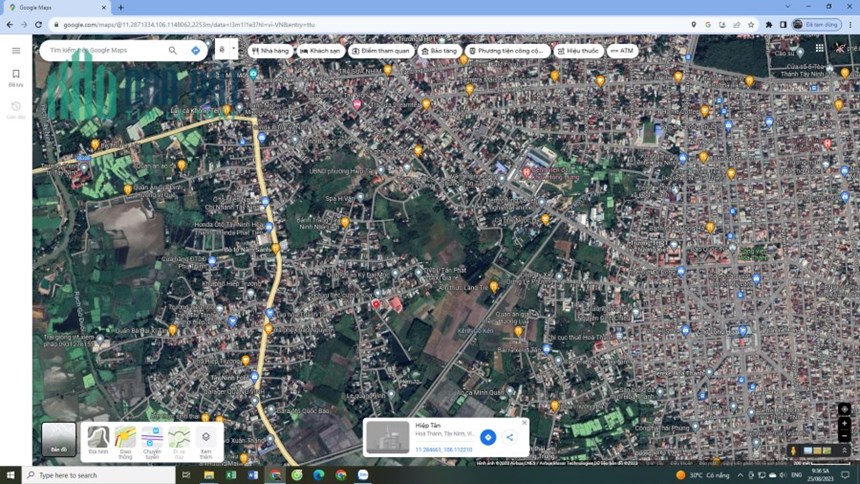Open the tab search dropdown arrow
Image resolution: width=860 pixels, height=484 pixels.
788,7
